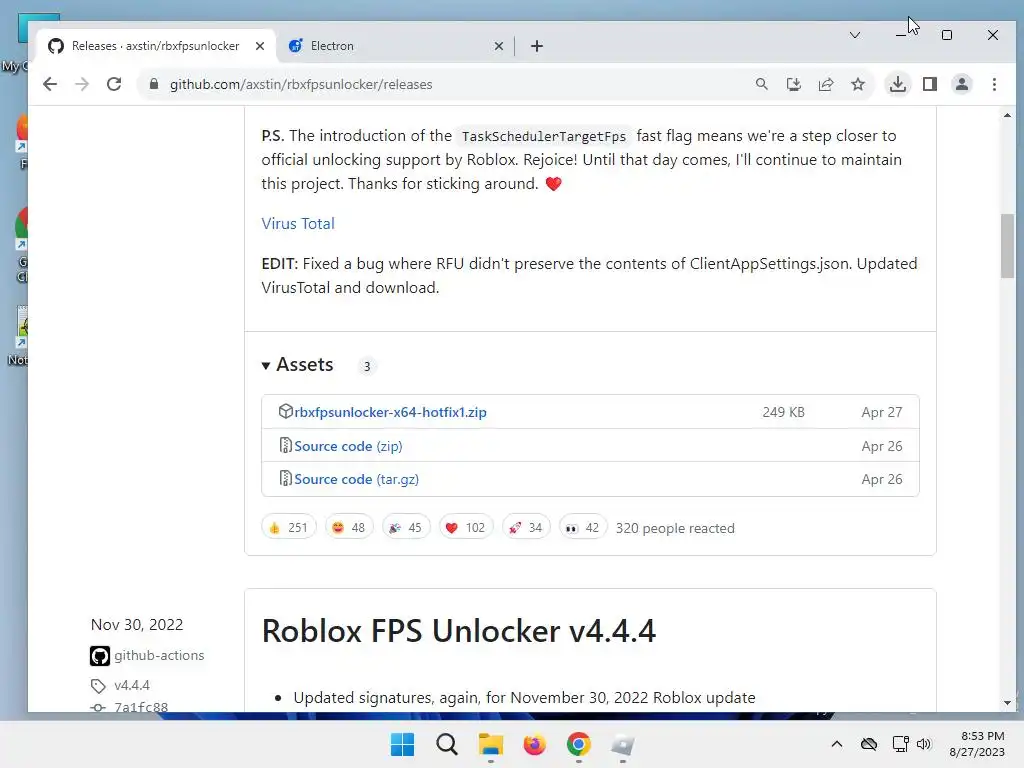Show hidden system tray icons

[837, 744]
